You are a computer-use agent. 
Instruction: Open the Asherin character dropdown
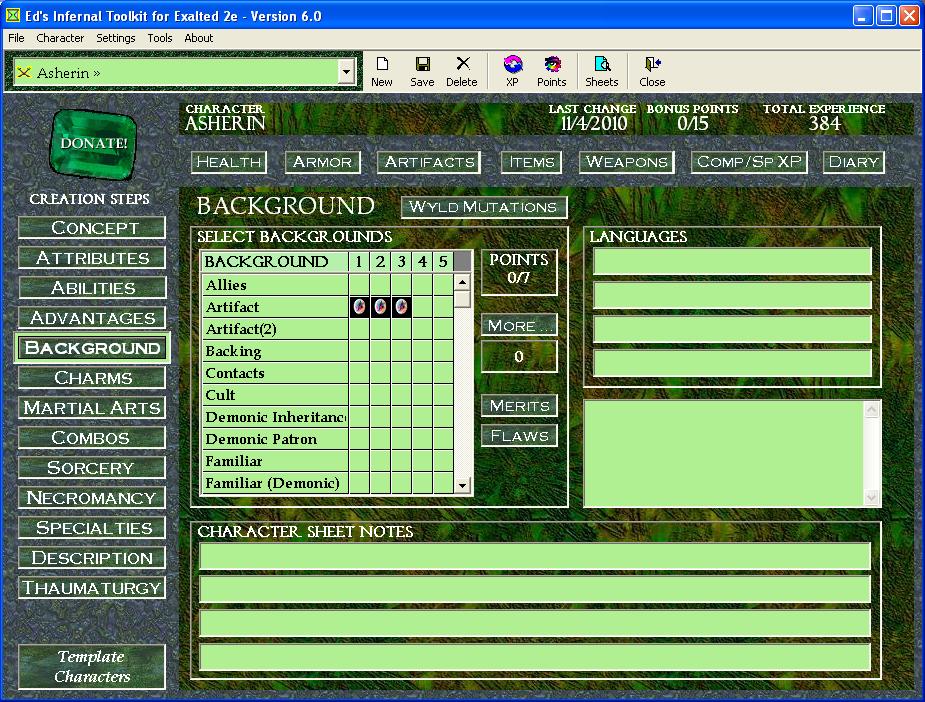point(346,73)
